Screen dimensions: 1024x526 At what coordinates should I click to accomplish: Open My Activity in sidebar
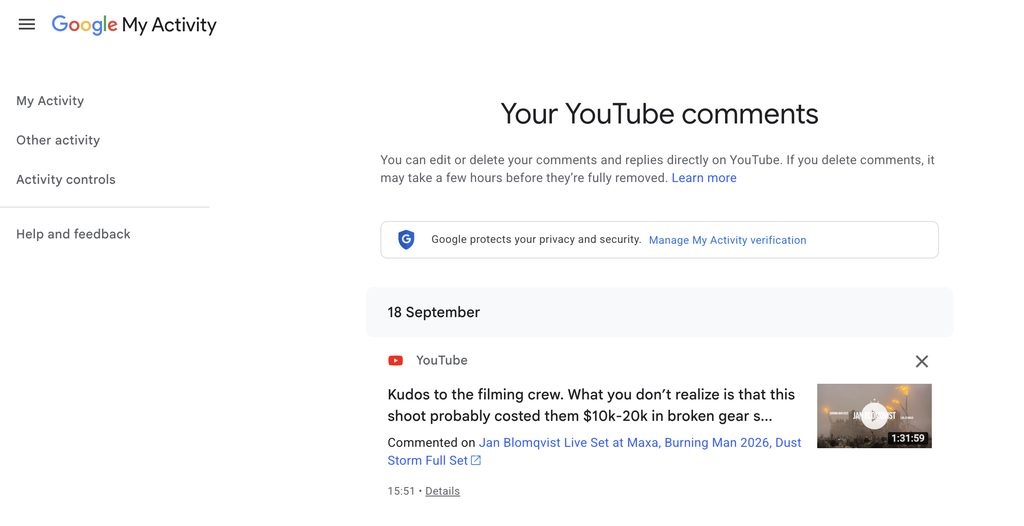pos(50,101)
